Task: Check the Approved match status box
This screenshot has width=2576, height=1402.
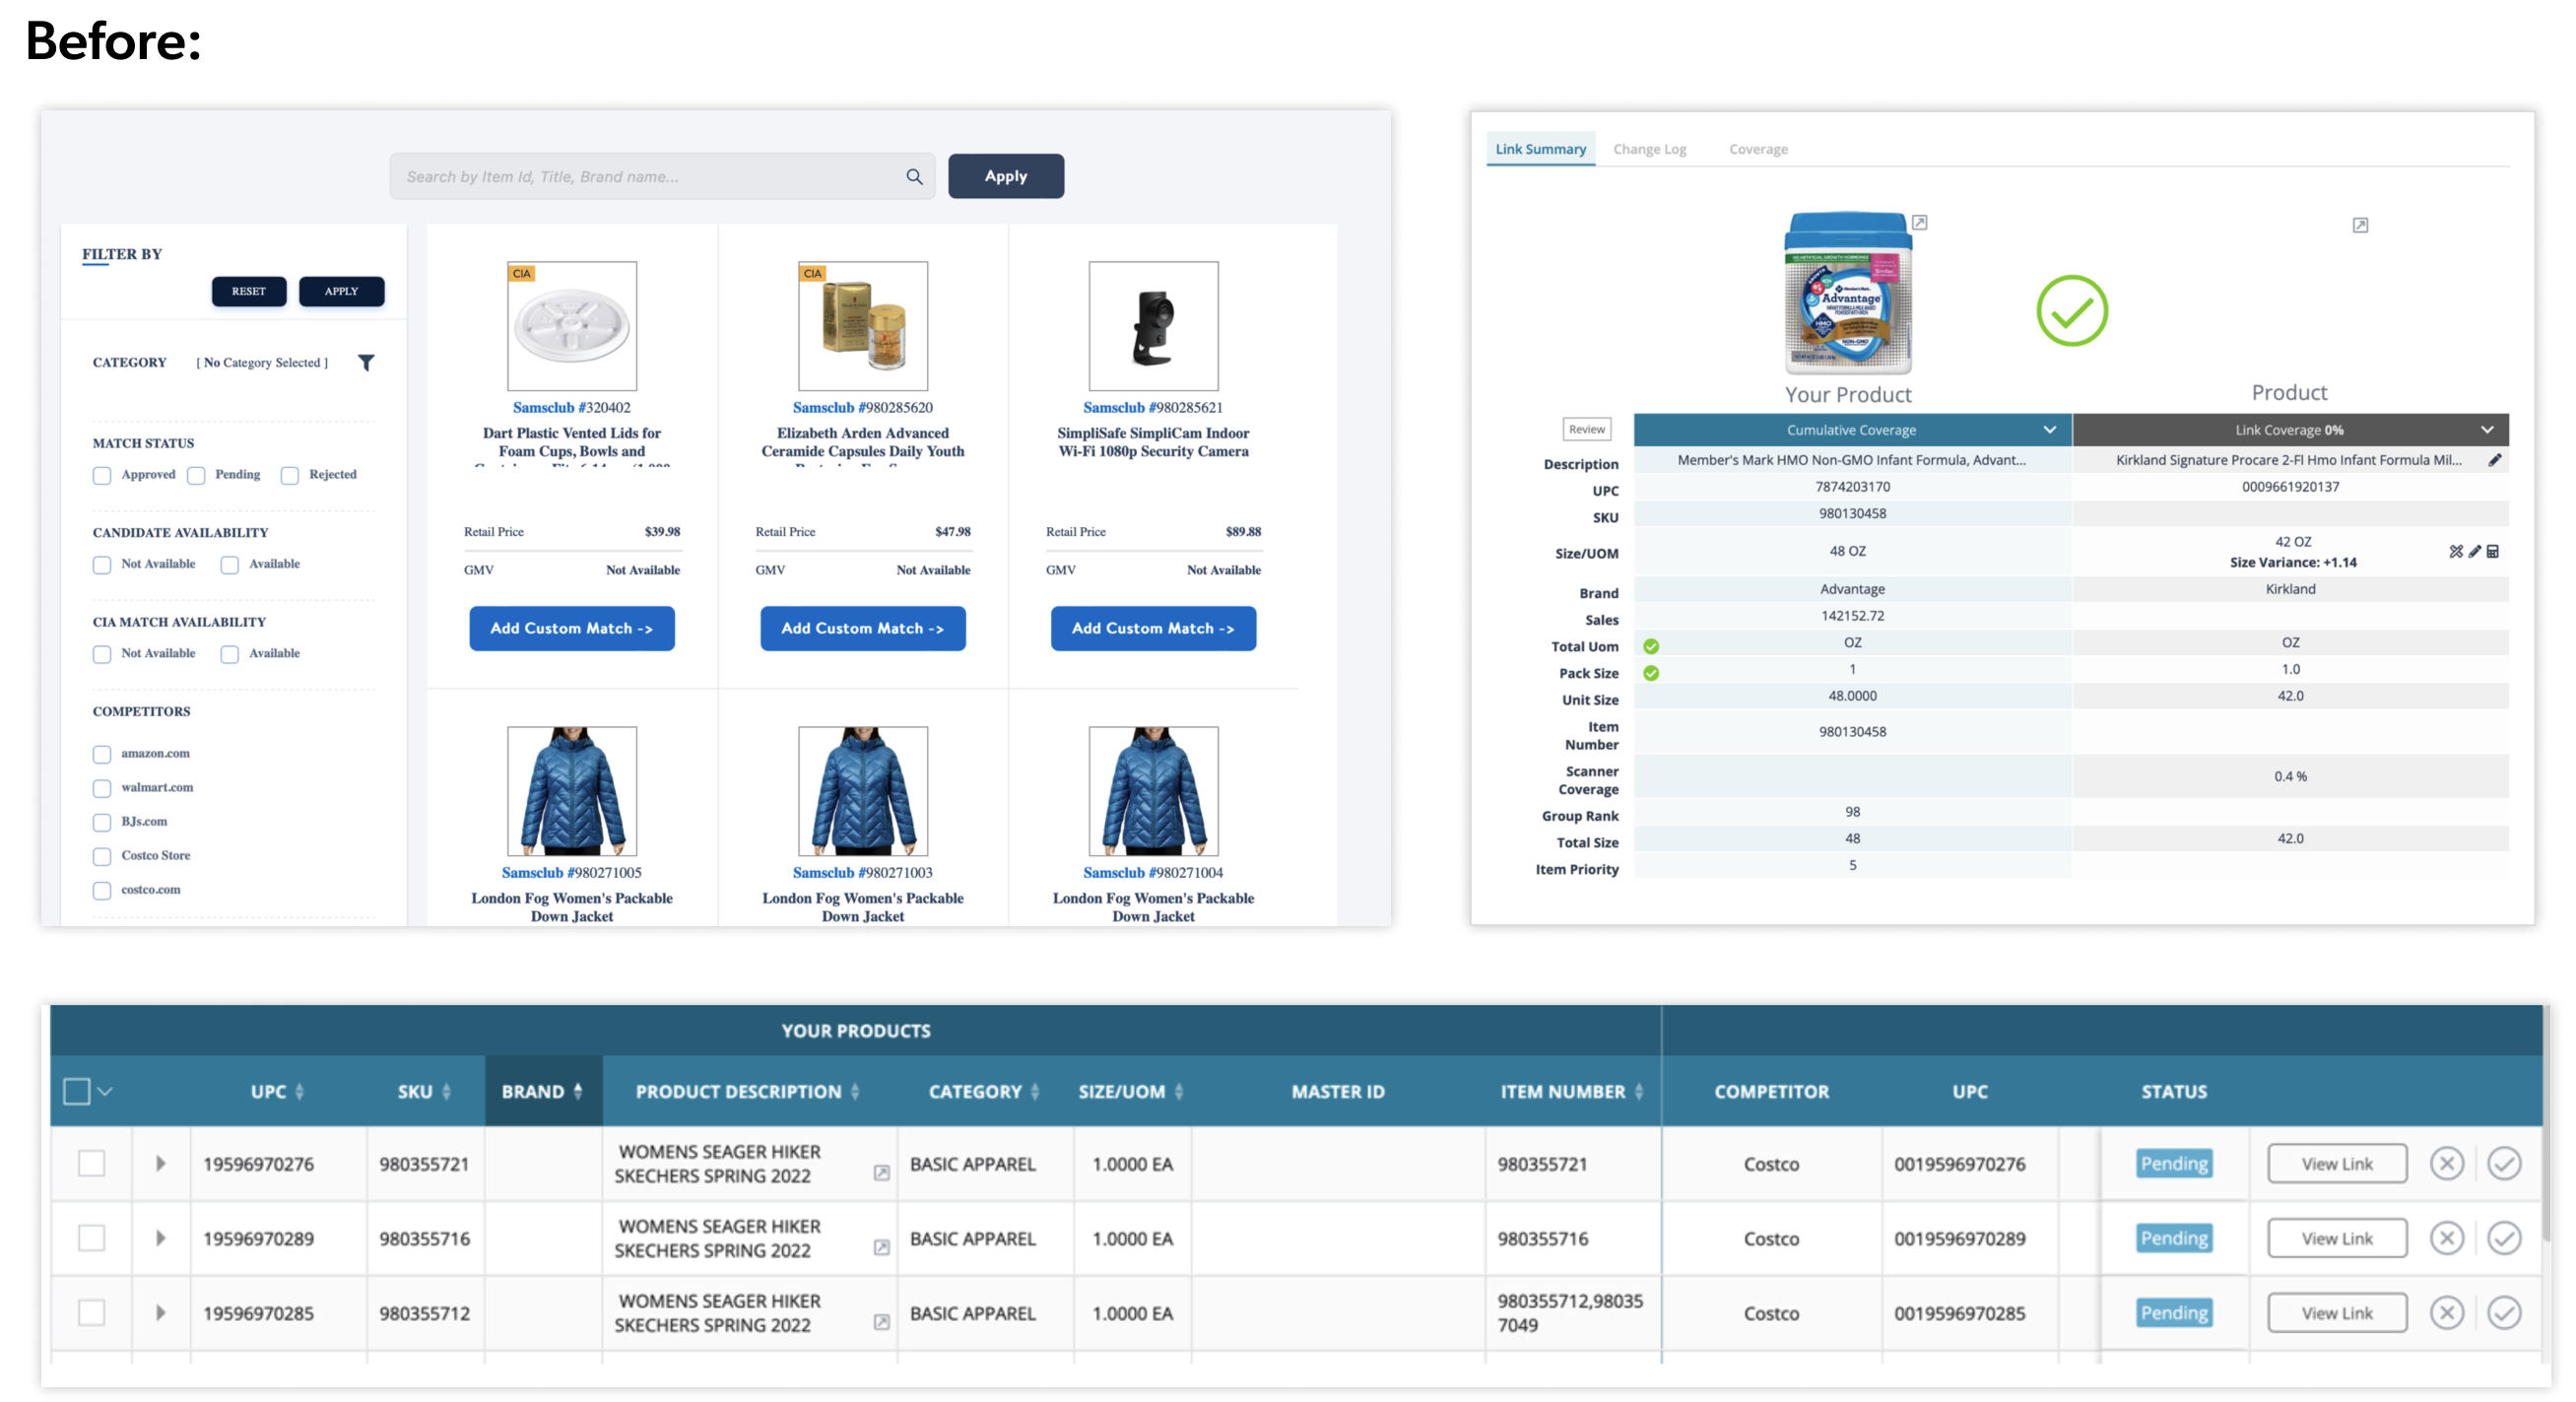Action: [102, 475]
